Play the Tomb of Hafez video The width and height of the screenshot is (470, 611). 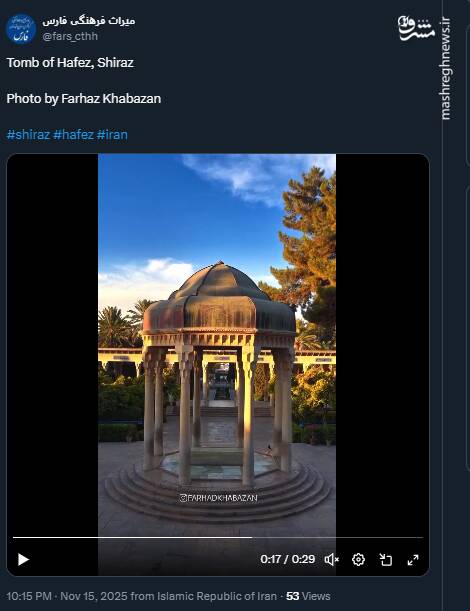point(23,560)
